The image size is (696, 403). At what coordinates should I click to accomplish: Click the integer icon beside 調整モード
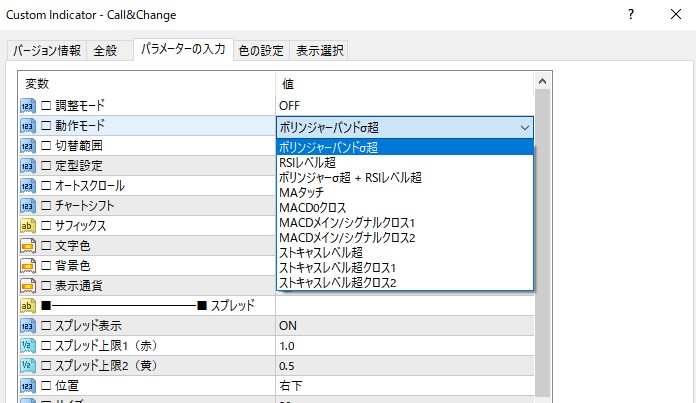[x=28, y=105]
